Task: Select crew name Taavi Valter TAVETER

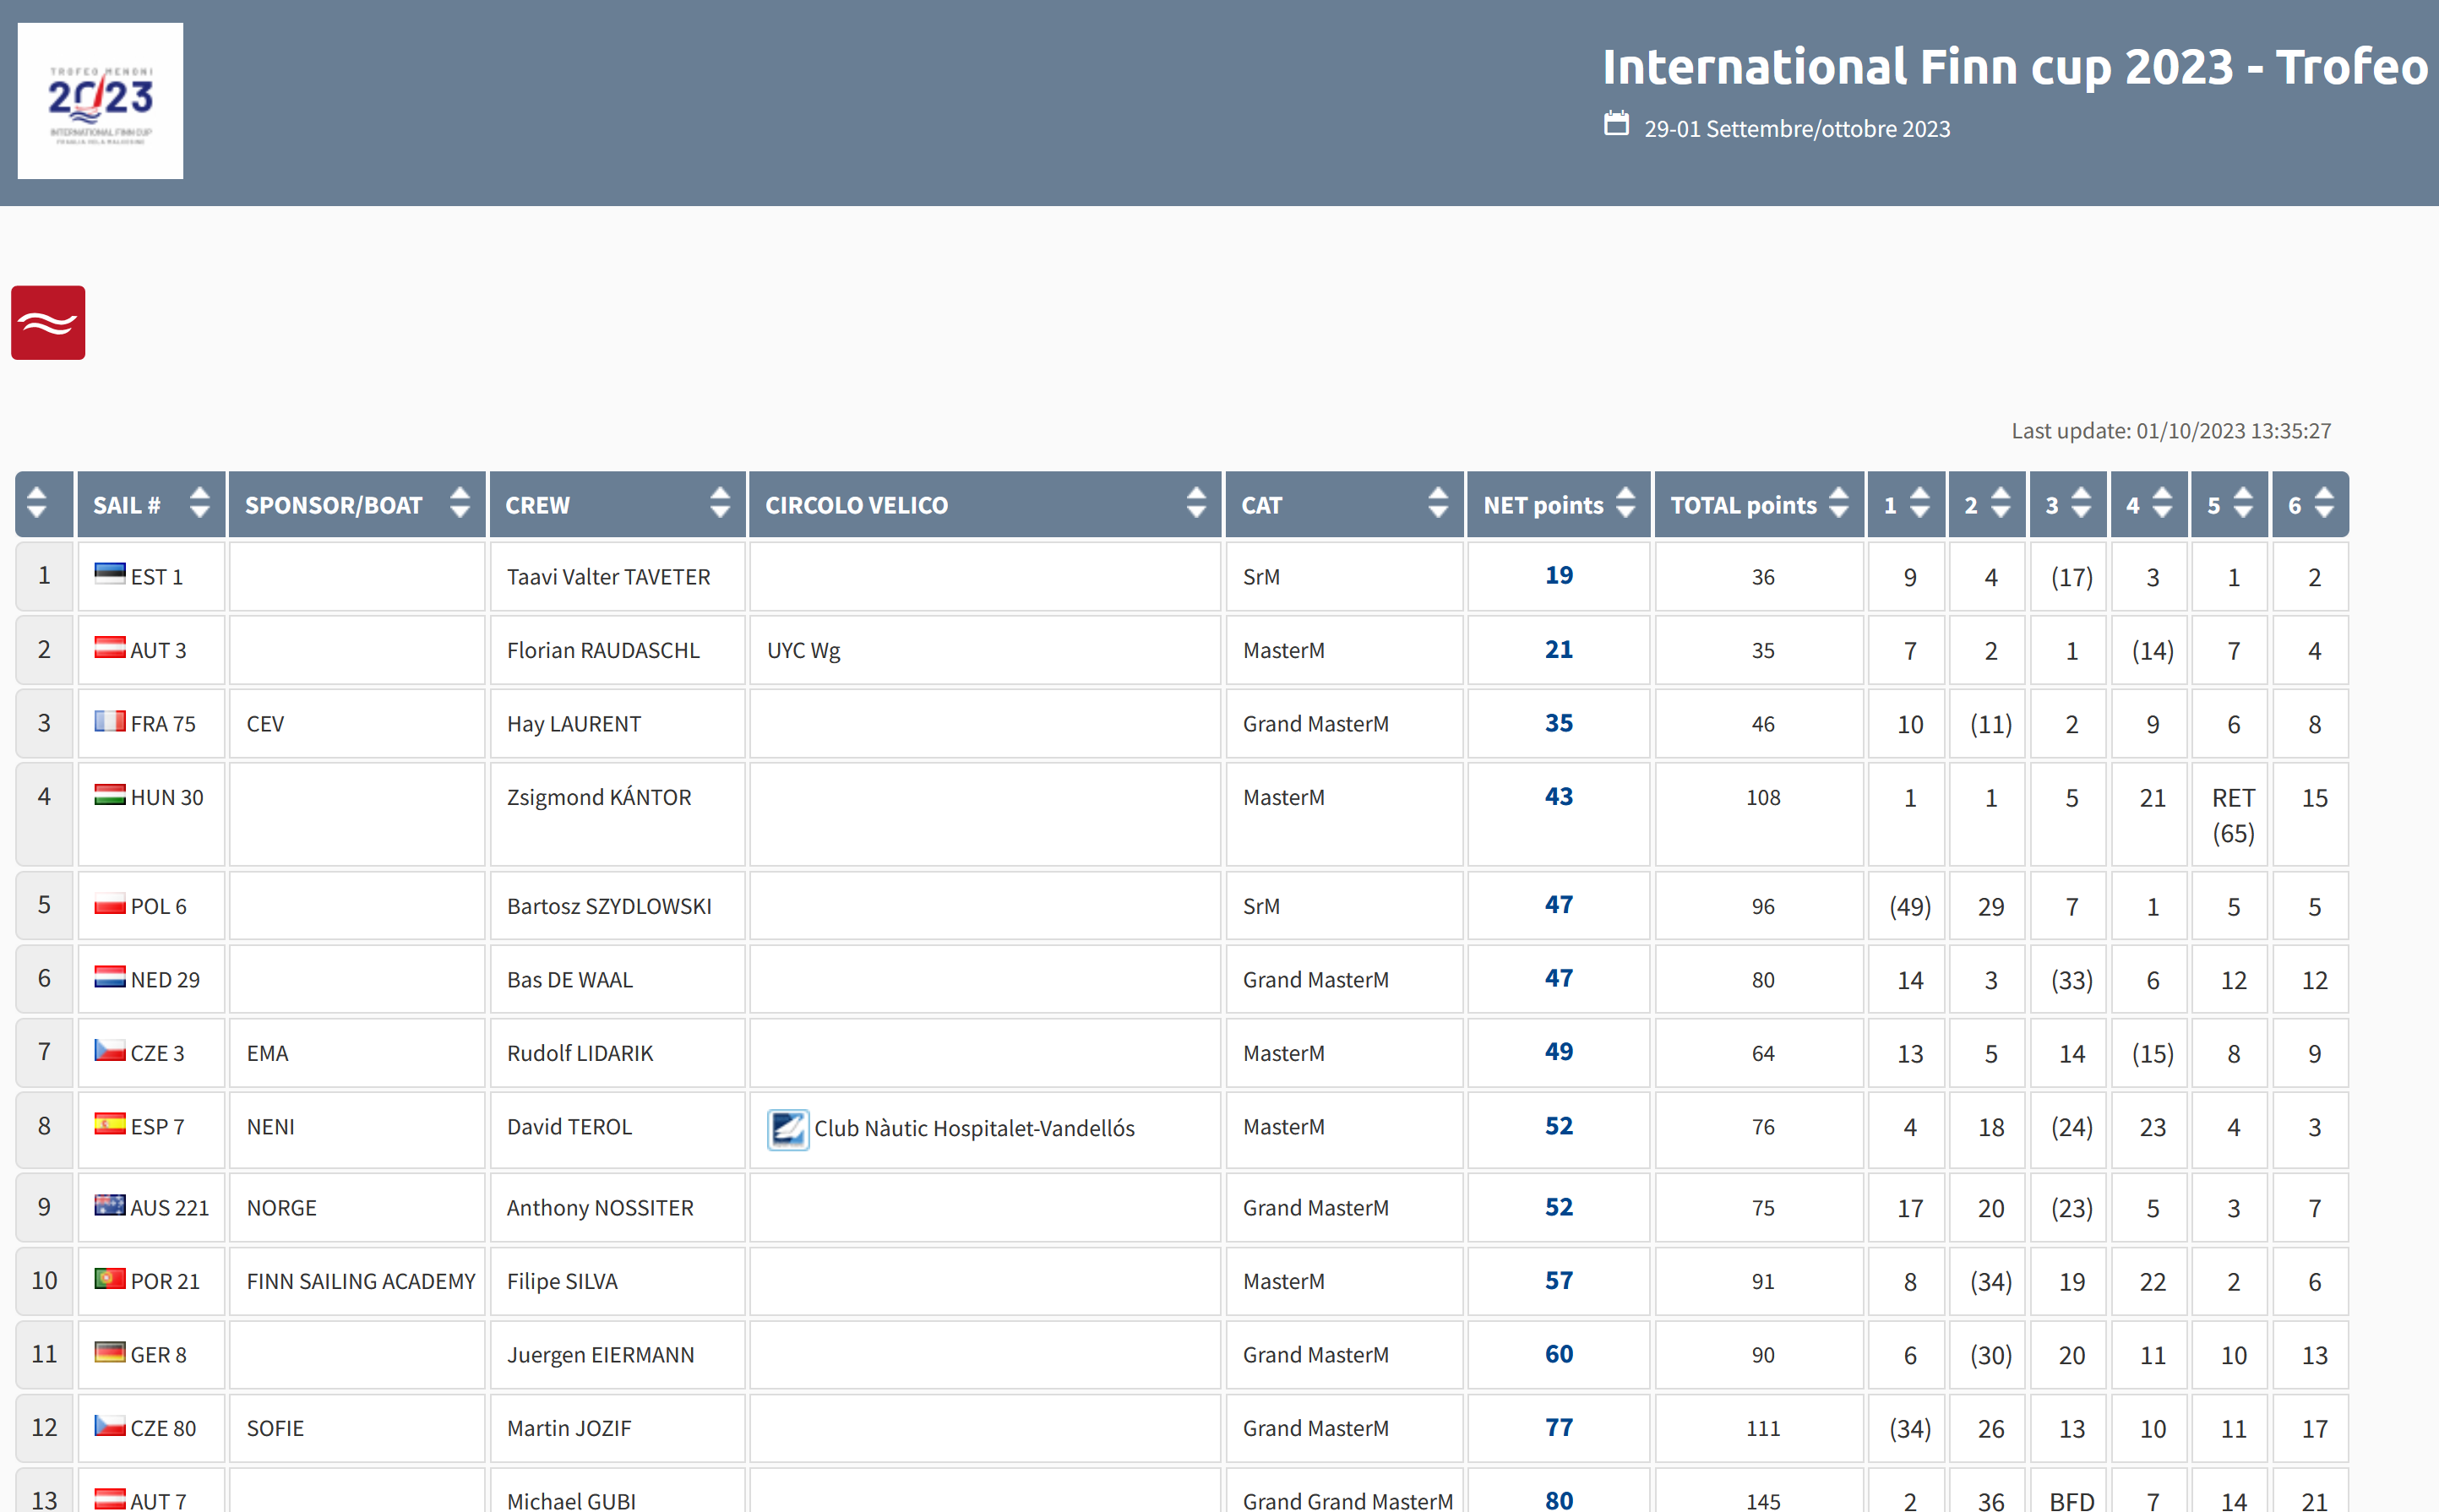Action: click(x=608, y=577)
